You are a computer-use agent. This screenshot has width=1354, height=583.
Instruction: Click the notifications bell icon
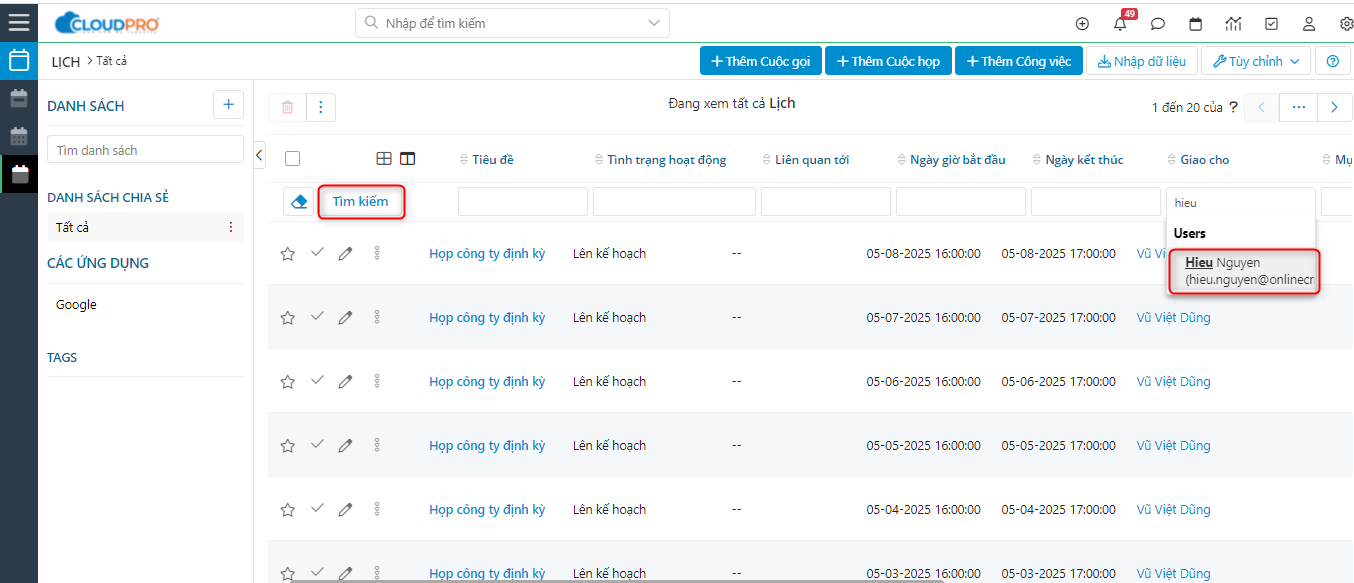pos(1120,24)
